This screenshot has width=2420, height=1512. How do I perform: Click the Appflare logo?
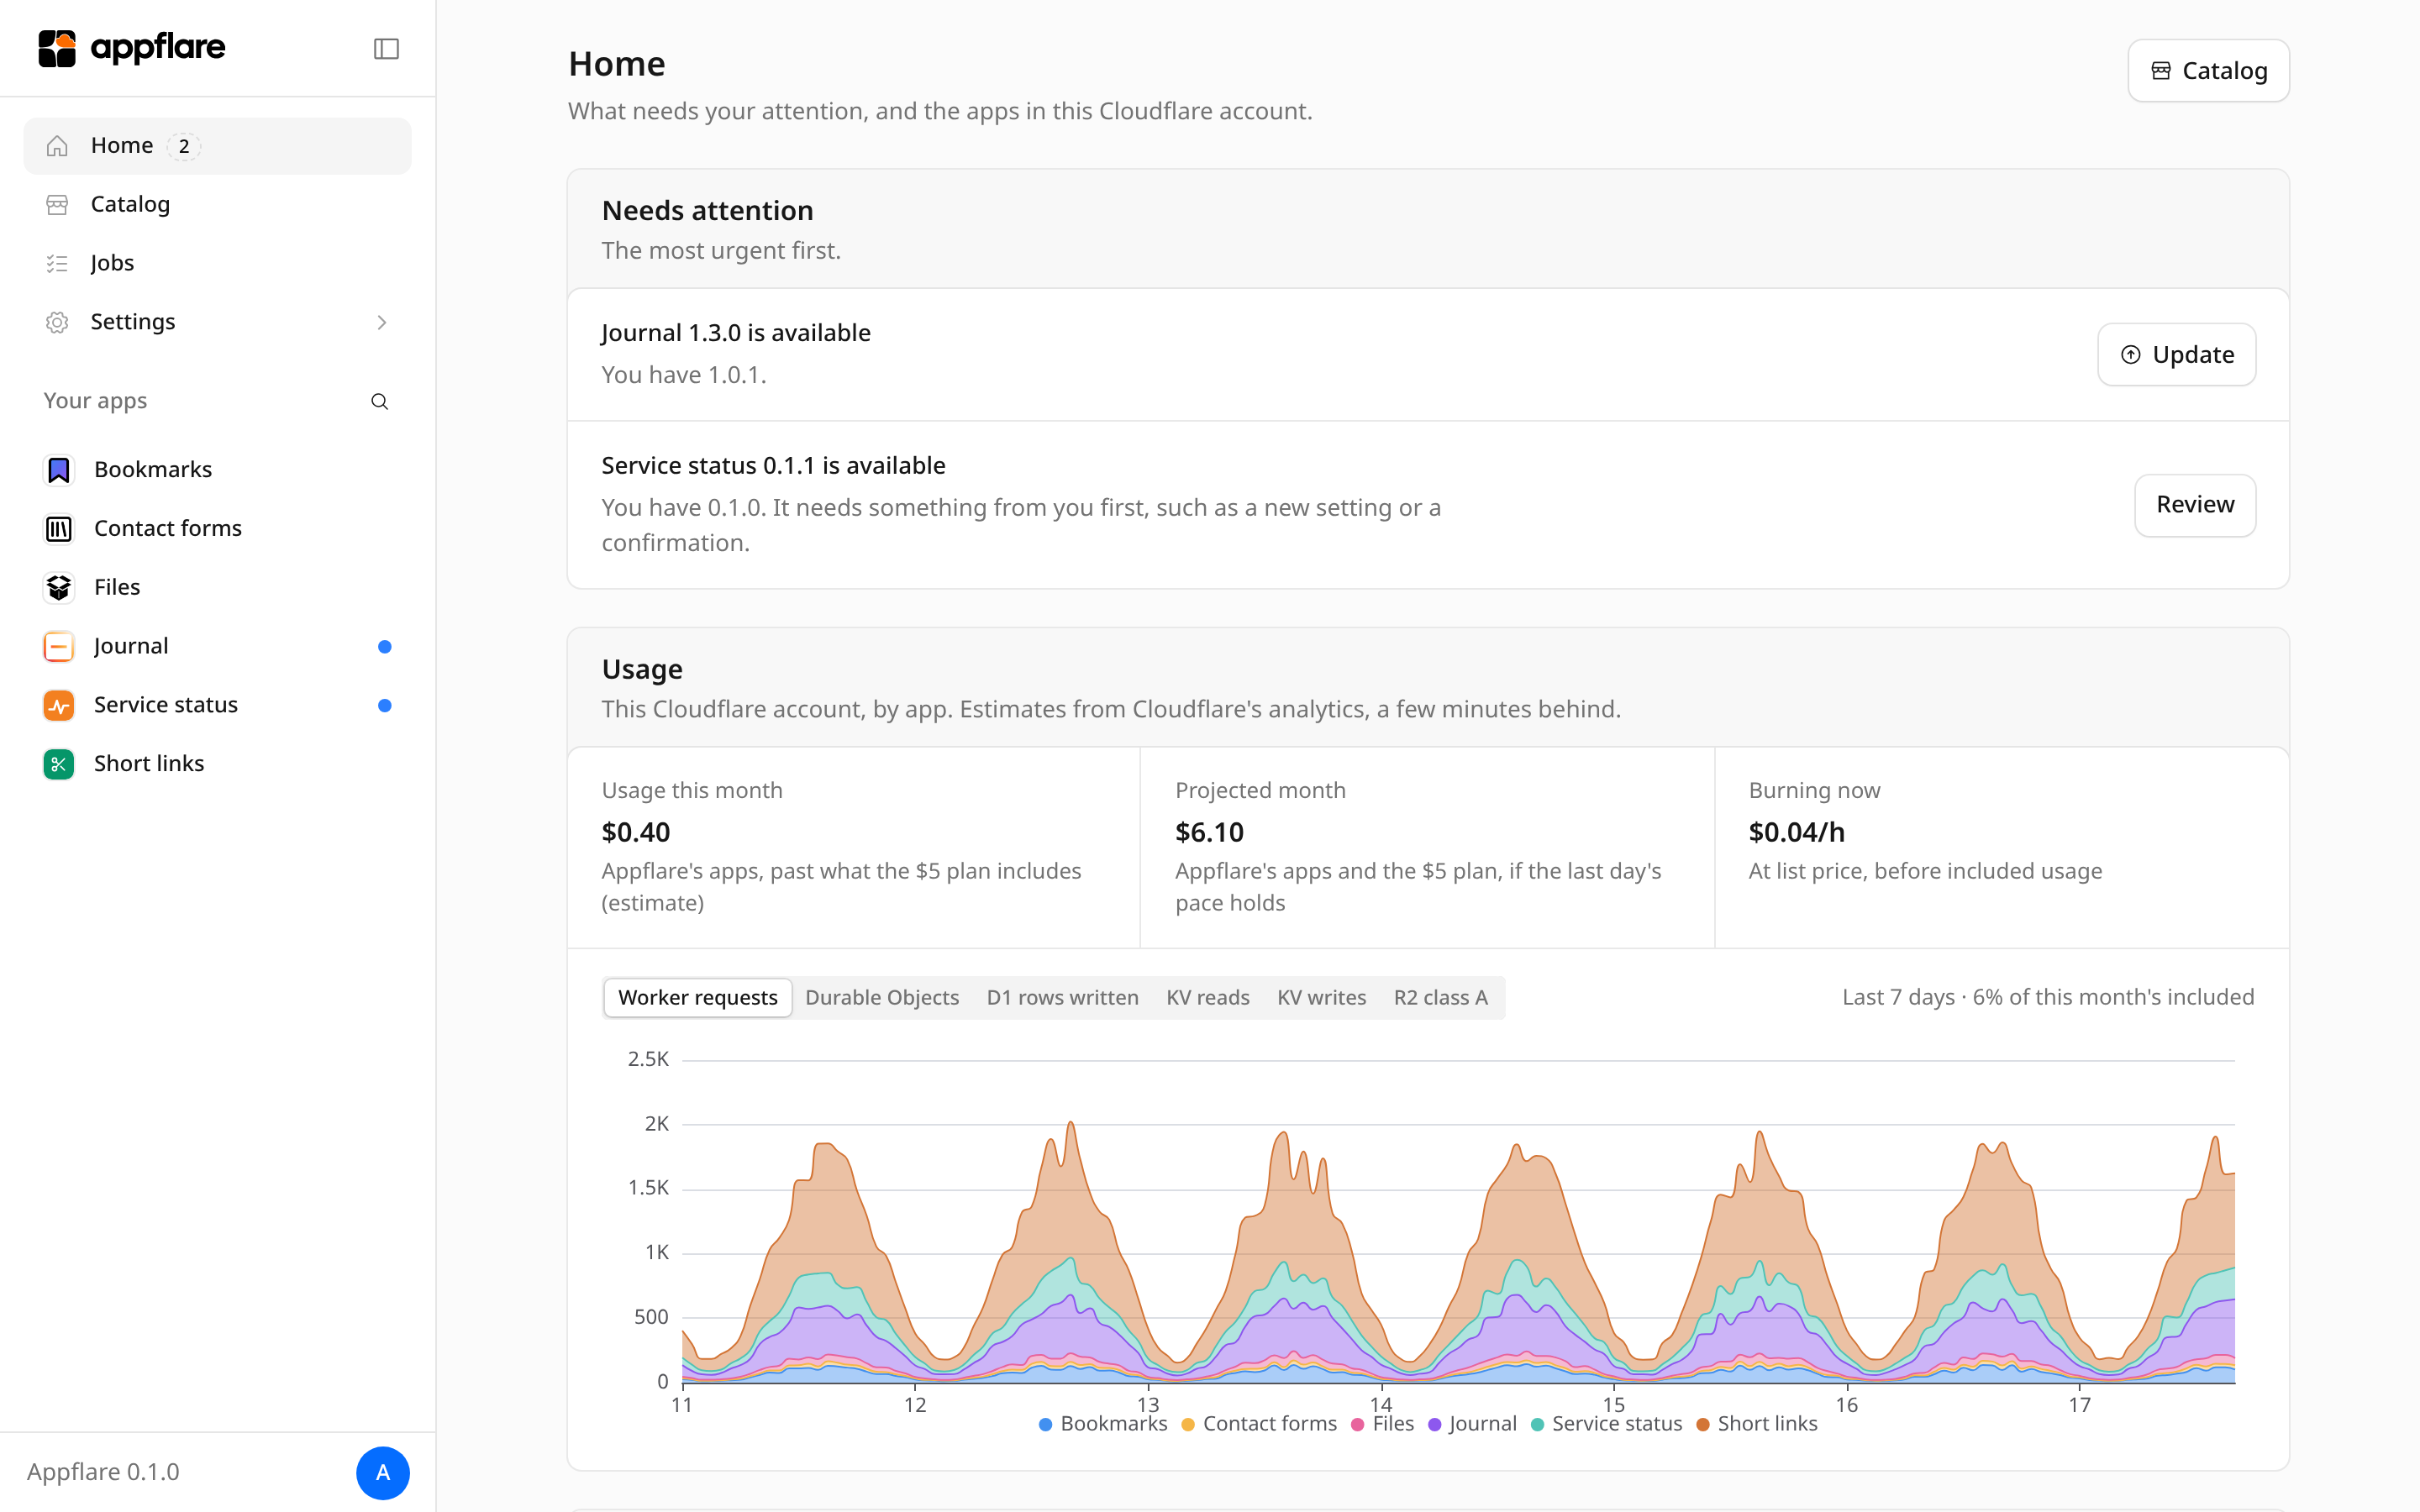point(131,48)
